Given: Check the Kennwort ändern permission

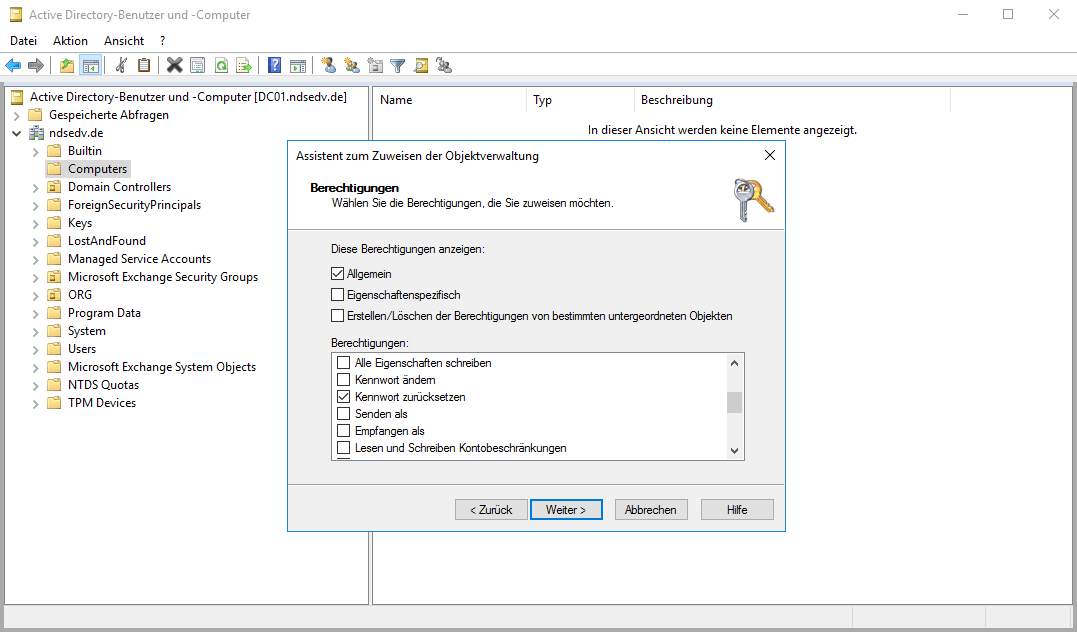Looking at the screenshot, I should 344,380.
